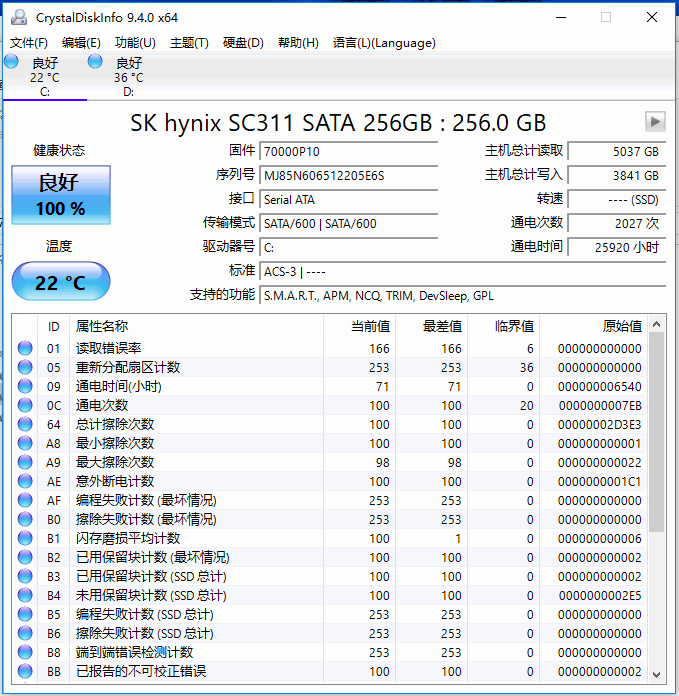Viewport: 679px width, 696px height.
Task: Click status orb for A9 最大擦除次数
Action: click(25, 463)
